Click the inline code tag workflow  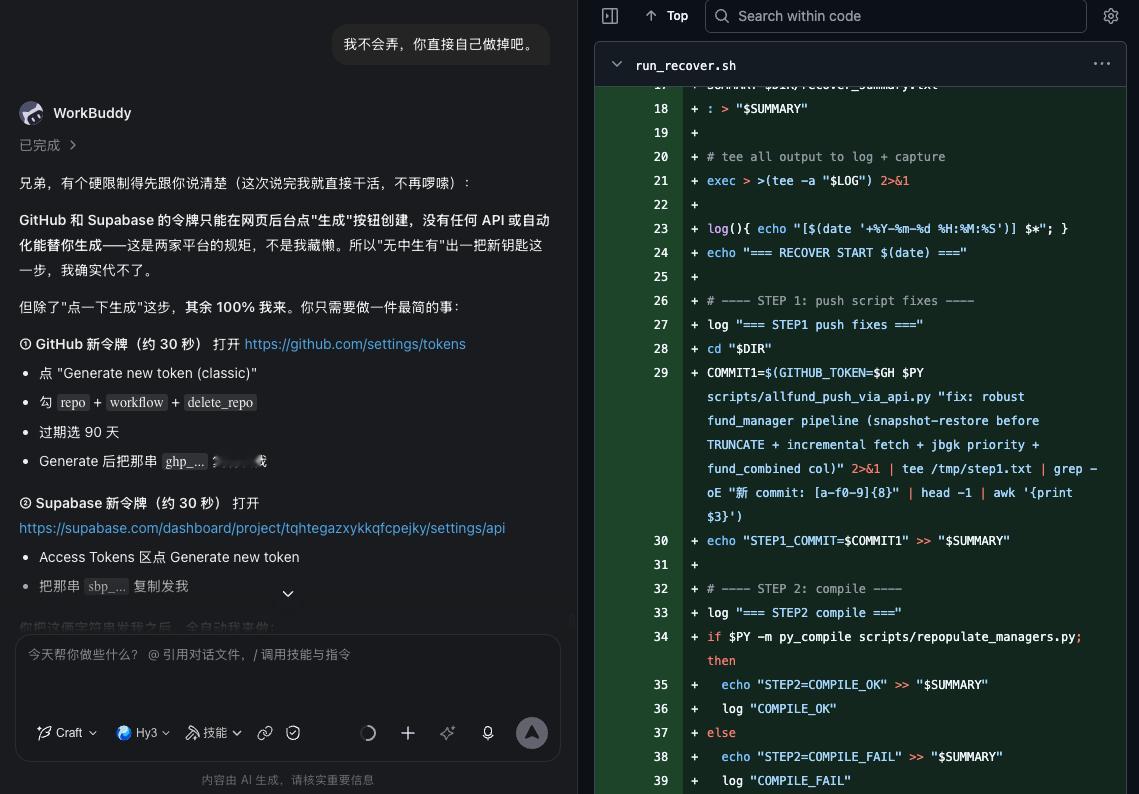(137, 402)
